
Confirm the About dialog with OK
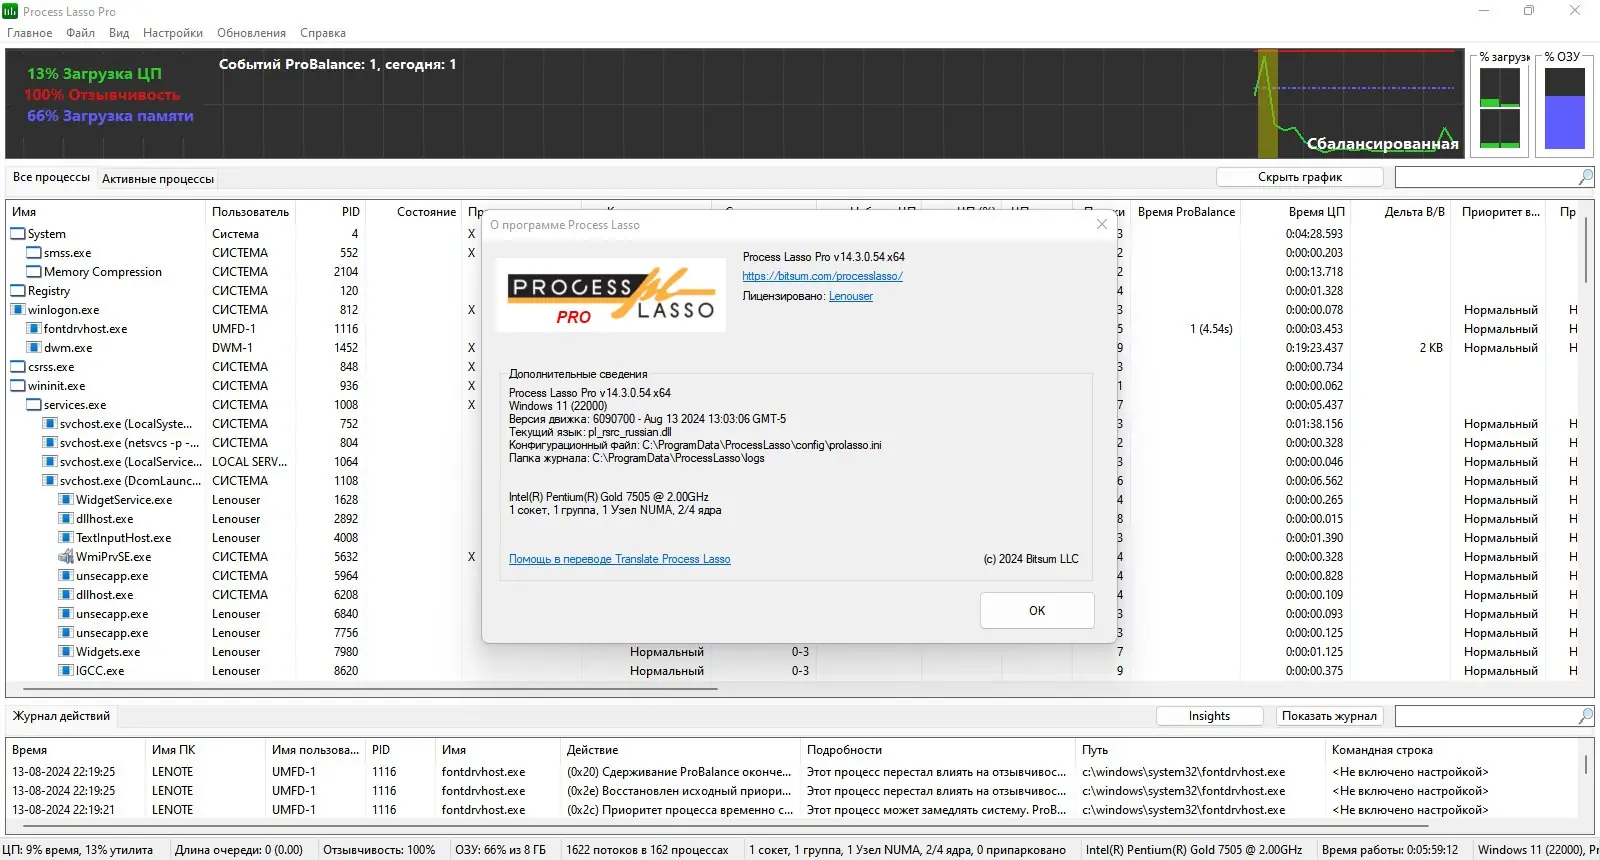pos(1037,611)
